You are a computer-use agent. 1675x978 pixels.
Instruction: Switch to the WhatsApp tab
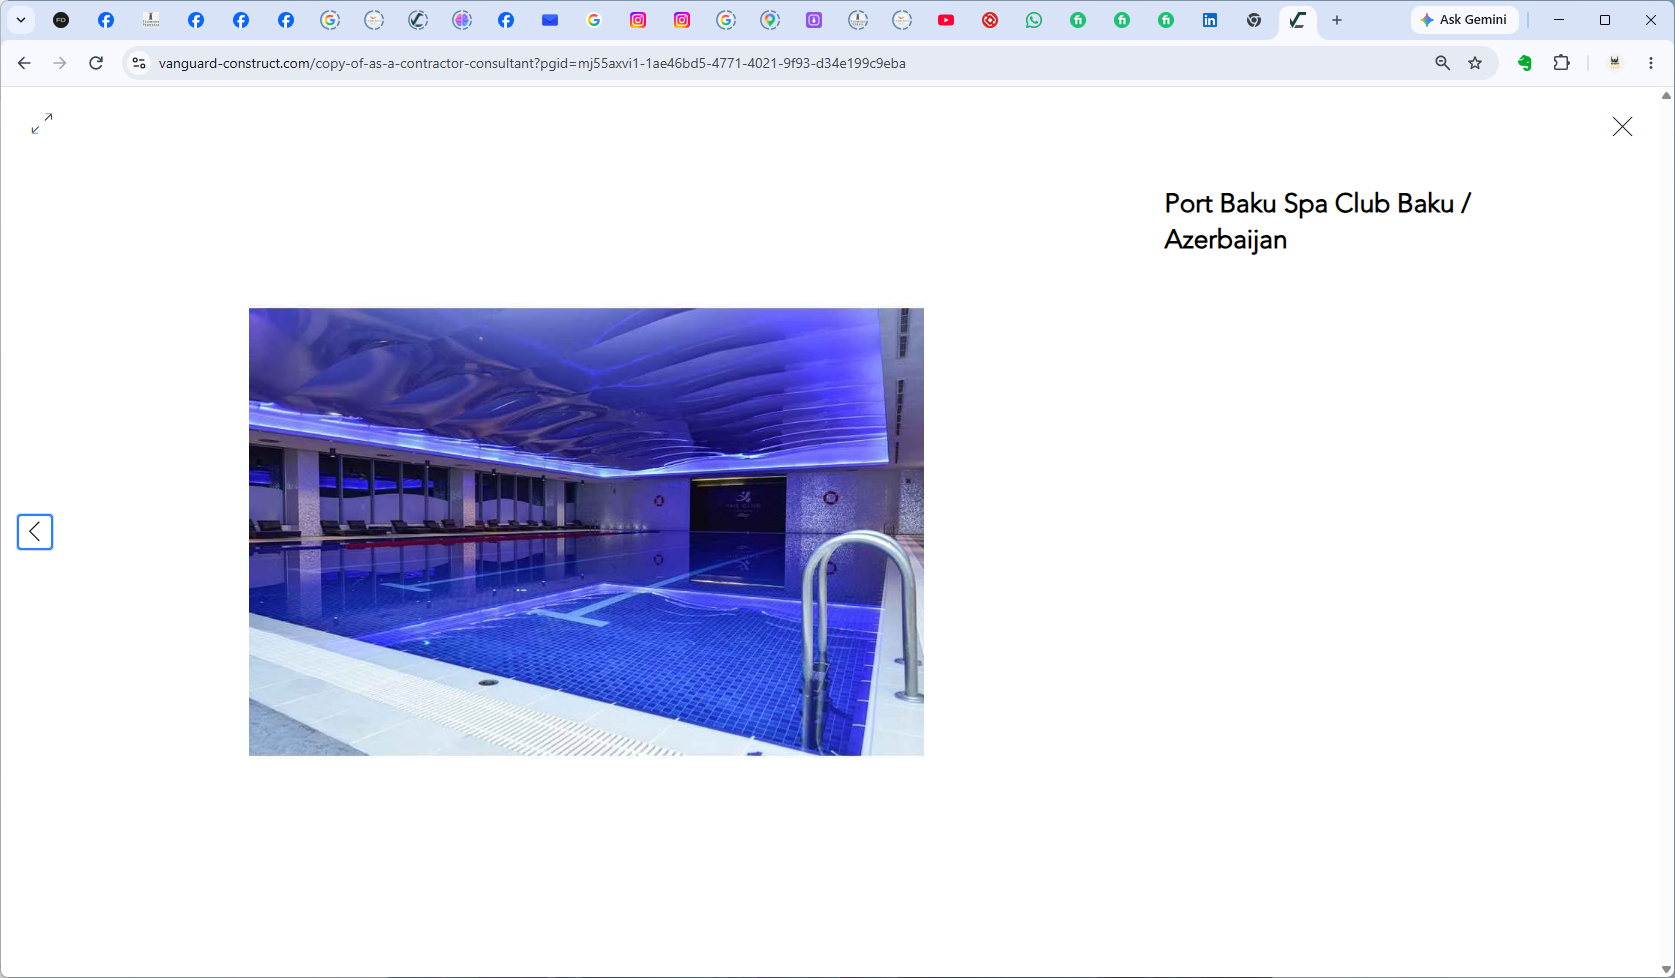tap(1034, 20)
